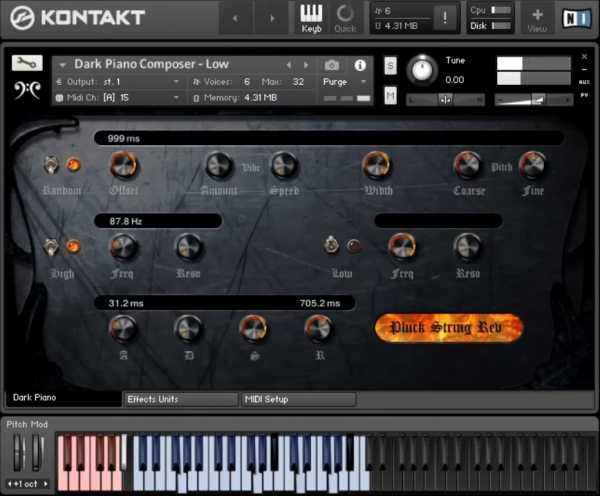Screen dimensions: 600x496
Task: Switch to the Dark Piano tab
Action: pyautogui.click(x=63, y=398)
